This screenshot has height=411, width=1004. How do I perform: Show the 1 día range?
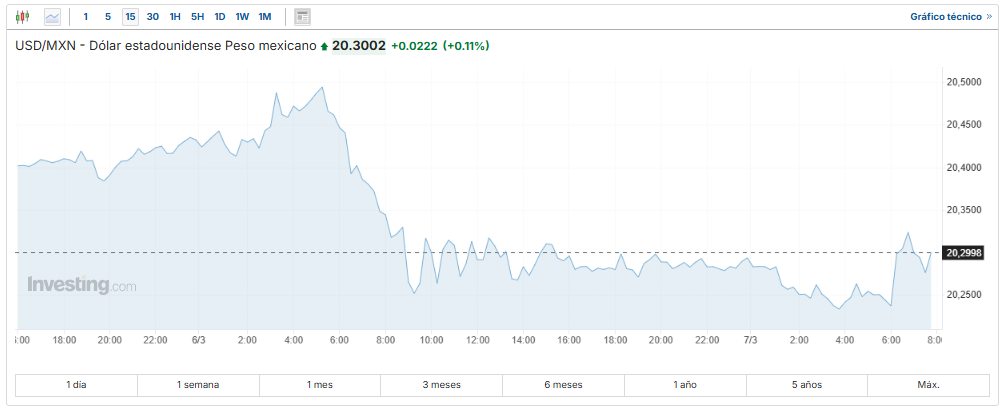click(76, 385)
